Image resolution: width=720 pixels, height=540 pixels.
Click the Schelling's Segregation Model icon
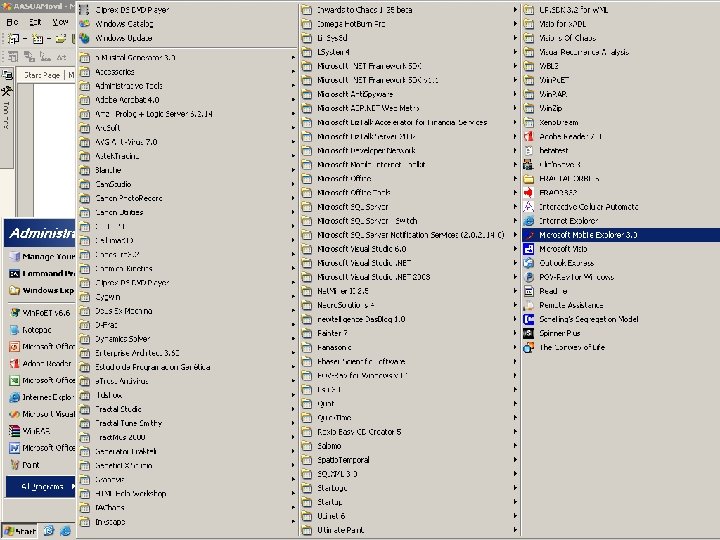click(529, 319)
